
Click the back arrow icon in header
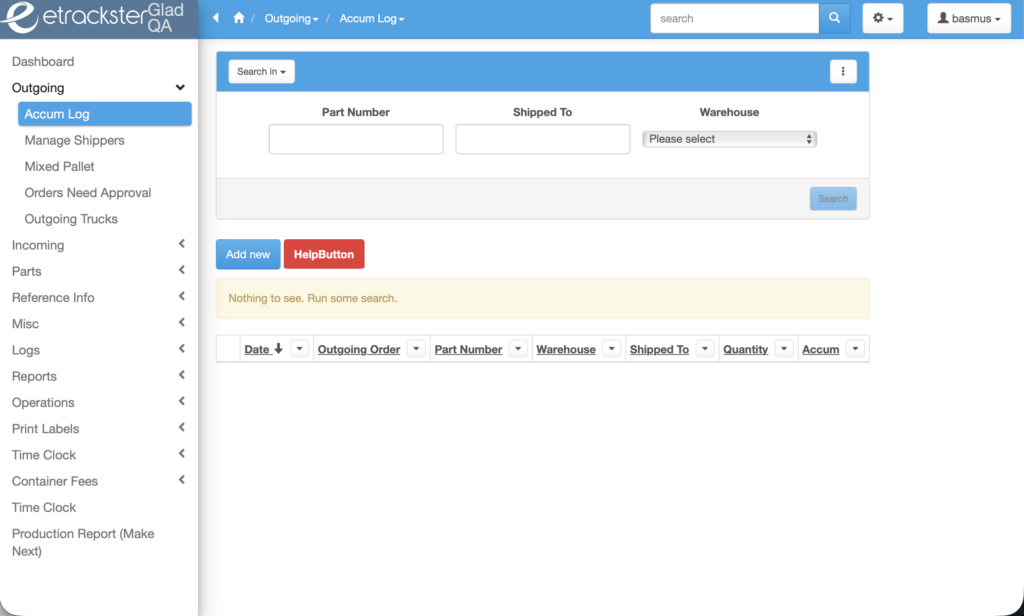coord(216,18)
